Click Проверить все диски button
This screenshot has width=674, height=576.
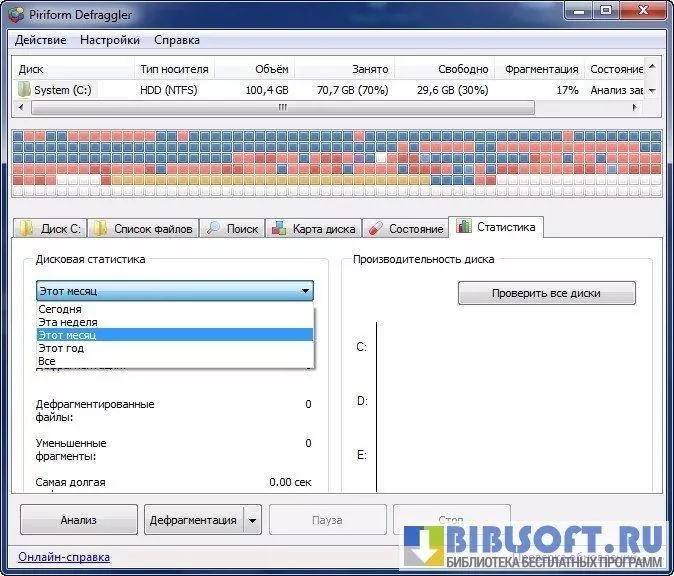click(x=547, y=294)
